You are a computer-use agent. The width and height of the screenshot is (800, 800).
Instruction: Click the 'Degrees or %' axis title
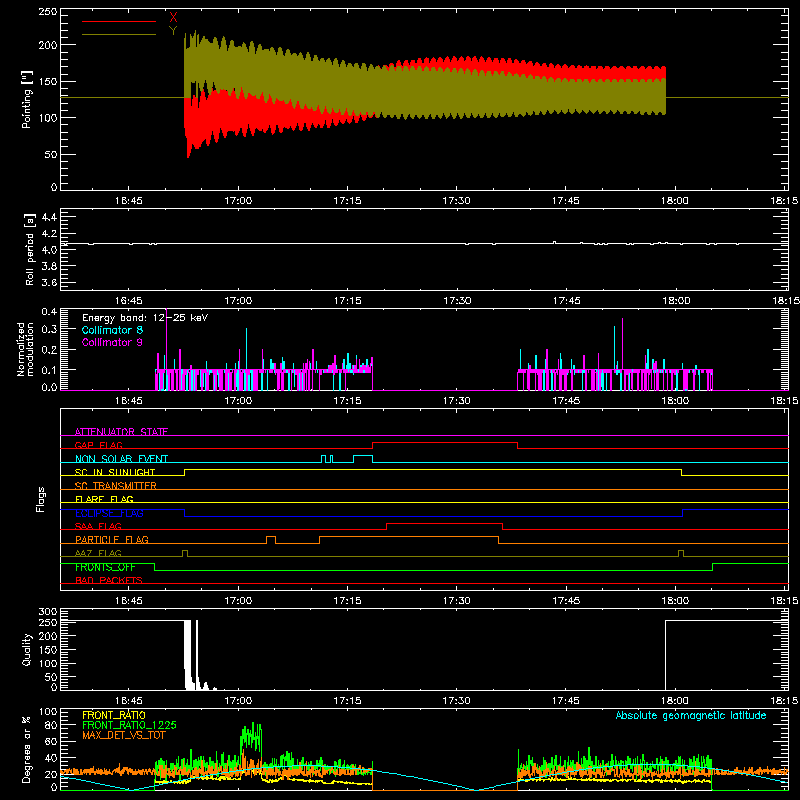click(x=27, y=749)
